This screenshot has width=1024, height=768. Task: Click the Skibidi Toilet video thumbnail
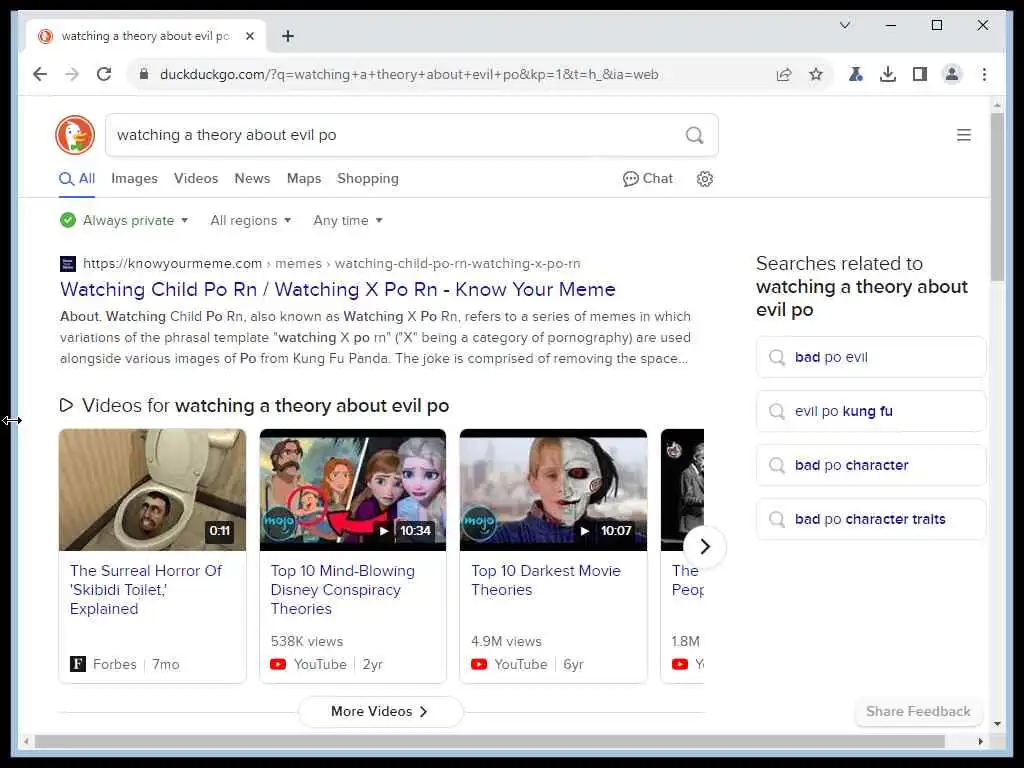pos(152,490)
